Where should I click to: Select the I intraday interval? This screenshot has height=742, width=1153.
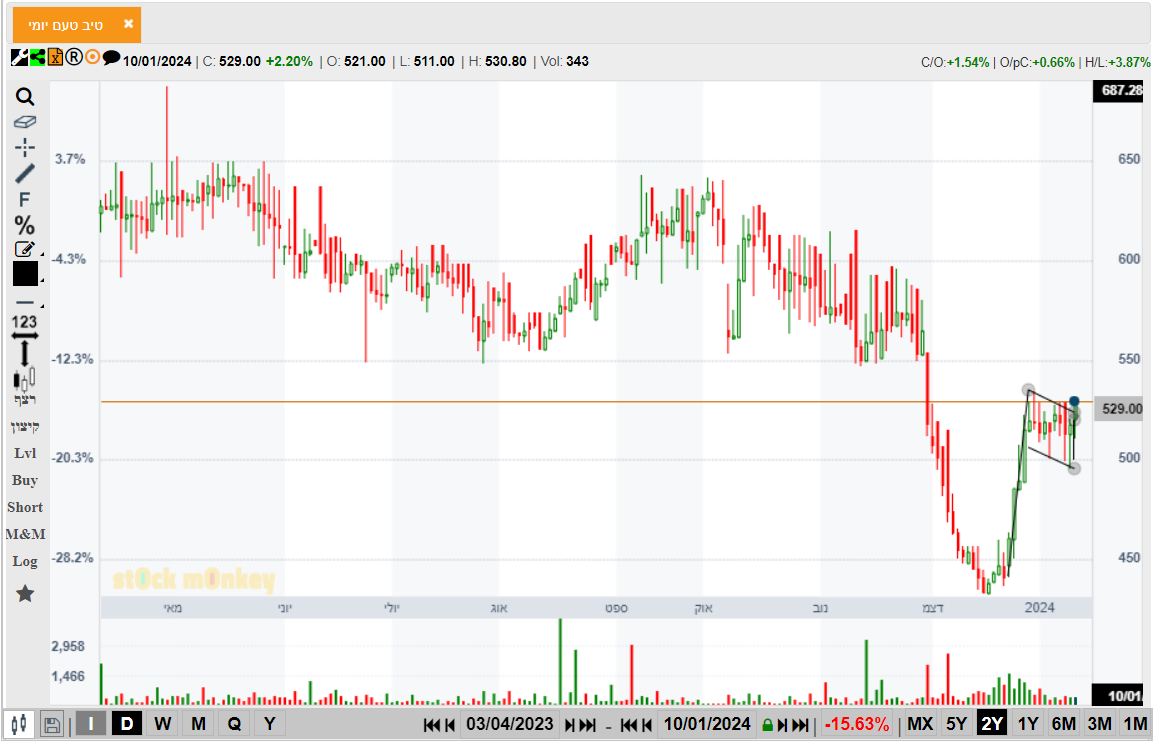[91, 724]
